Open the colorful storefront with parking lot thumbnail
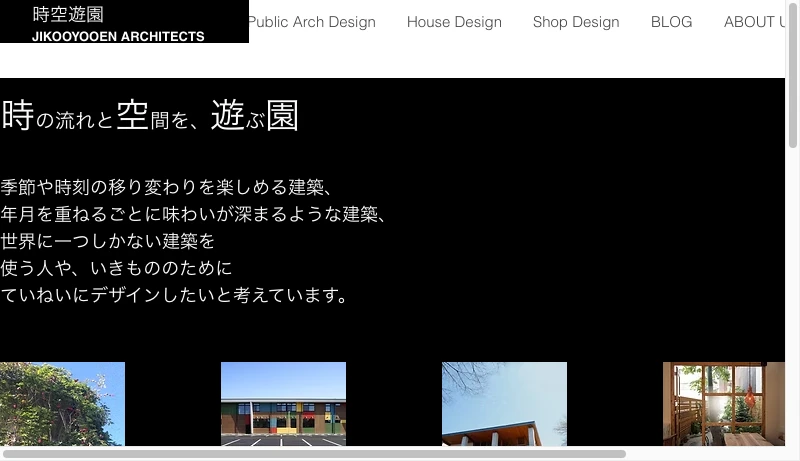The image size is (800, 461). (x=283, y=403)
